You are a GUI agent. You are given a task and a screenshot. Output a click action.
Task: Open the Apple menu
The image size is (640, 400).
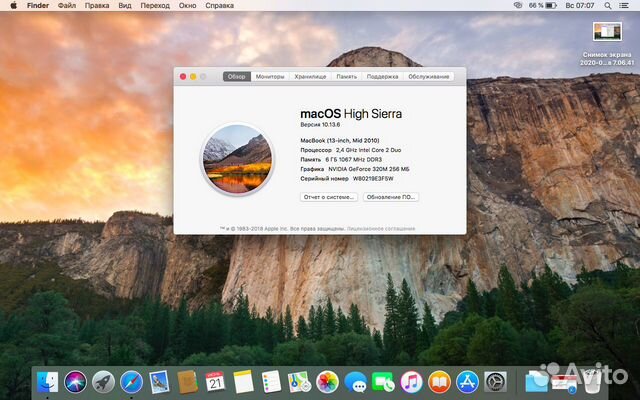13,6
